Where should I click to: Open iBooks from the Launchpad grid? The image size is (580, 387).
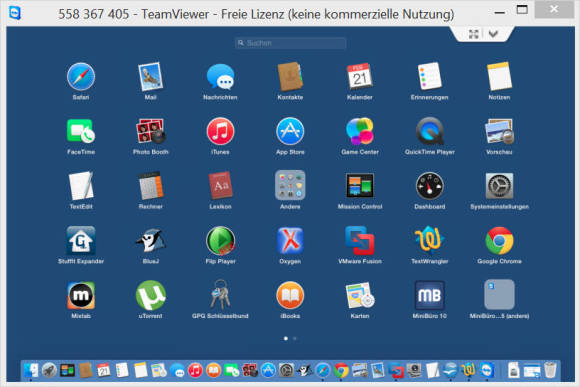pyautogui.click(x=290, y=295)
